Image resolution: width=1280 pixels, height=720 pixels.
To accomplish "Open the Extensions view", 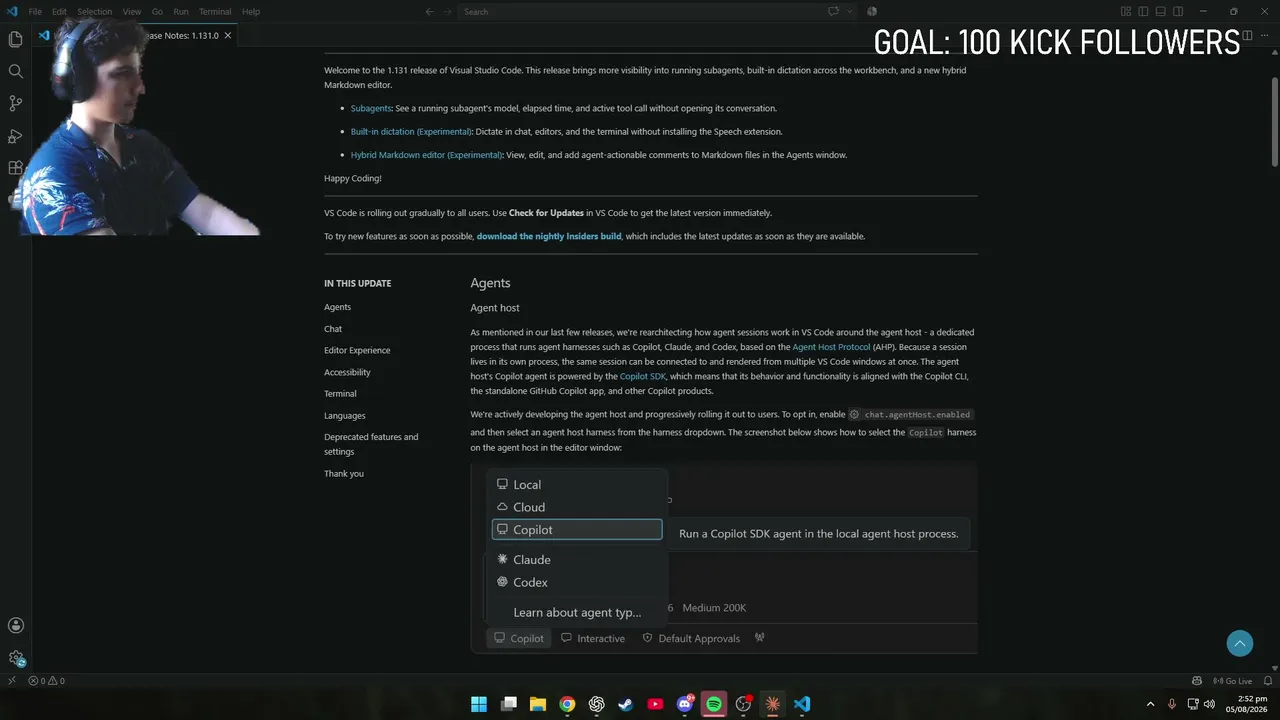I will tap(15, 168).
